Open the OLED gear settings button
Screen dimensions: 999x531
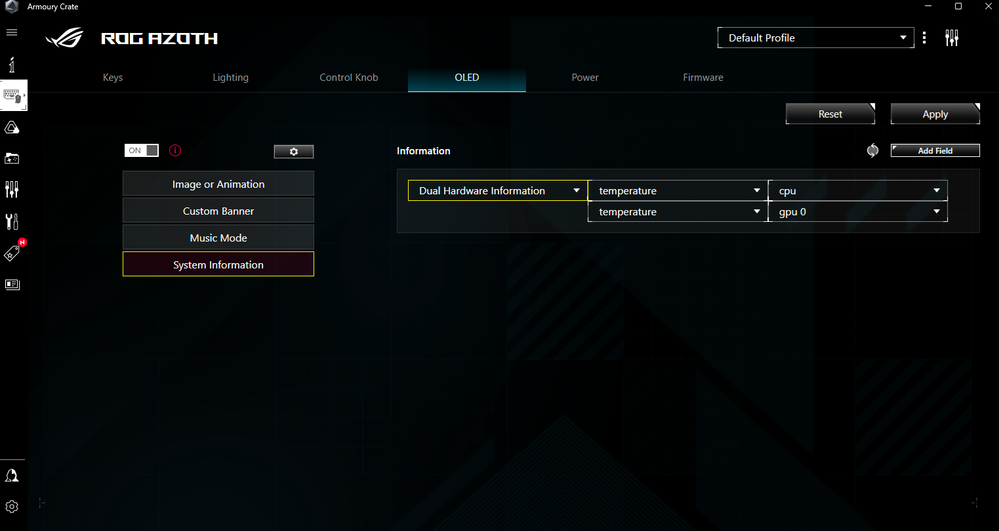click(x=294, y=152)
